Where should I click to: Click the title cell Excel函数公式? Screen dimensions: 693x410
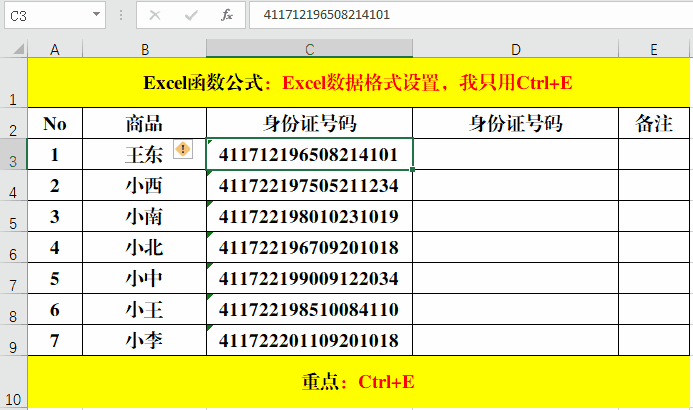pyautogui.click(x=358, y=83)
